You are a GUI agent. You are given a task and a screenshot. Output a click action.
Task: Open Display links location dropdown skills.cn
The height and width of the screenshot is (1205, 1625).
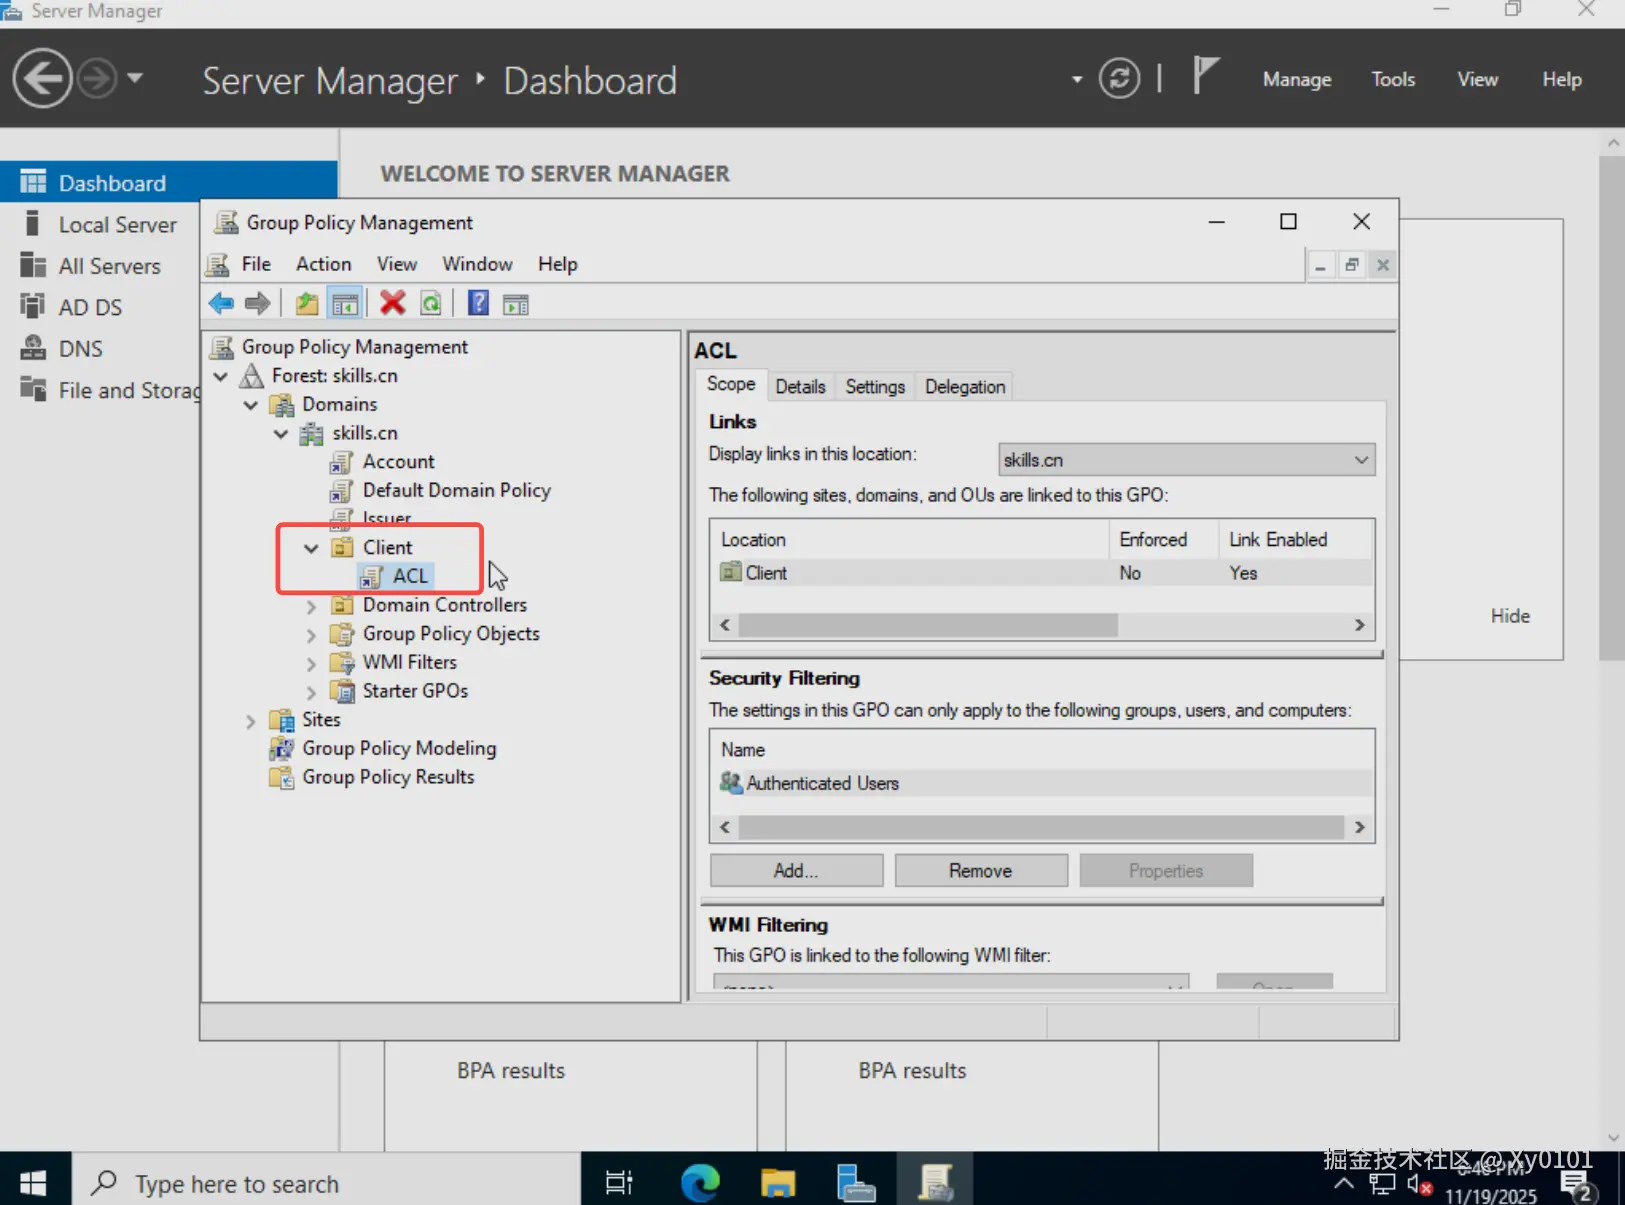pos(1186,460)
